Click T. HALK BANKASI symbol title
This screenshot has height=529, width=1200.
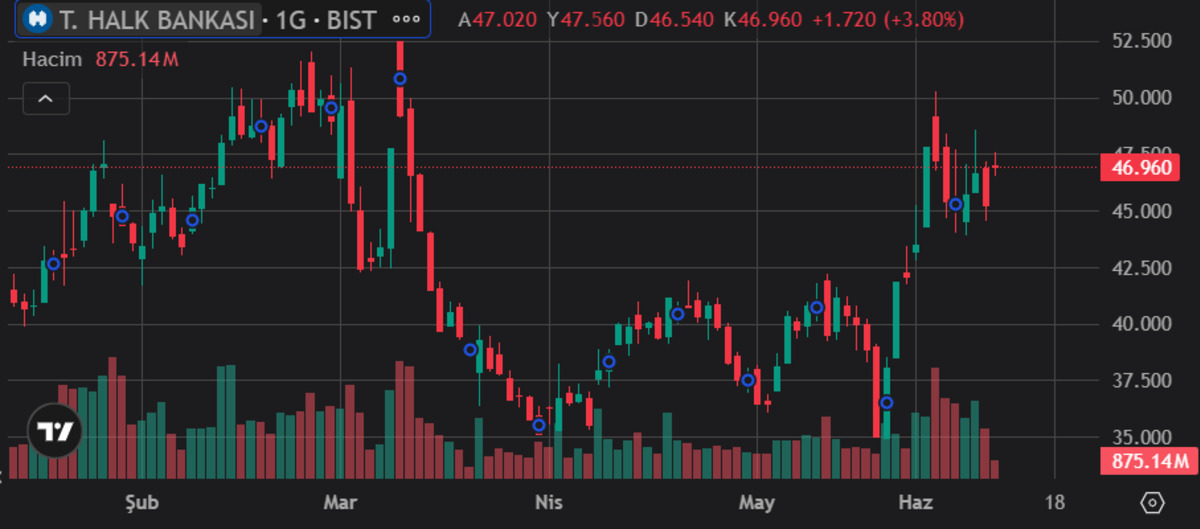(x=157, y=19)
